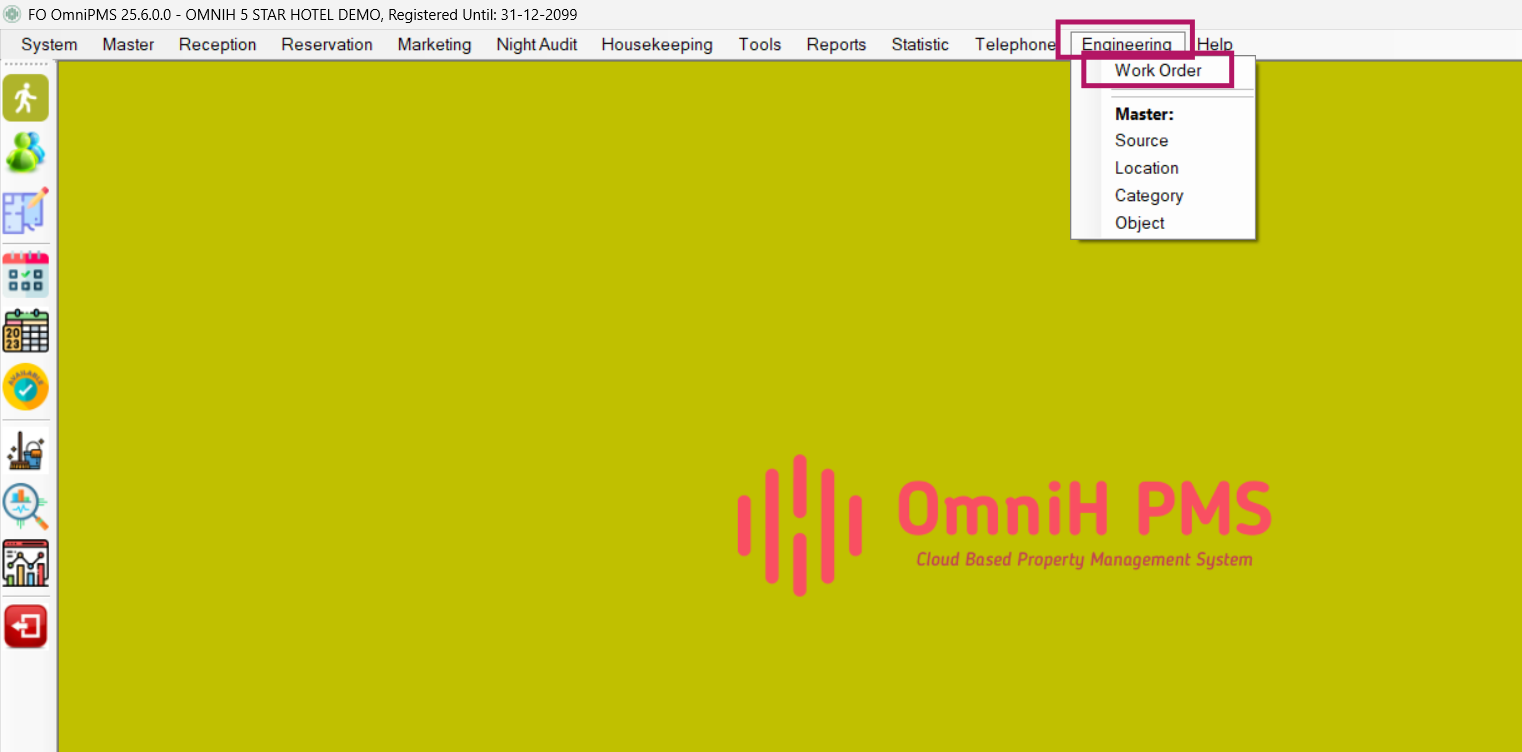
Task: Click the red exit logout icon
Action: [25, 627]
